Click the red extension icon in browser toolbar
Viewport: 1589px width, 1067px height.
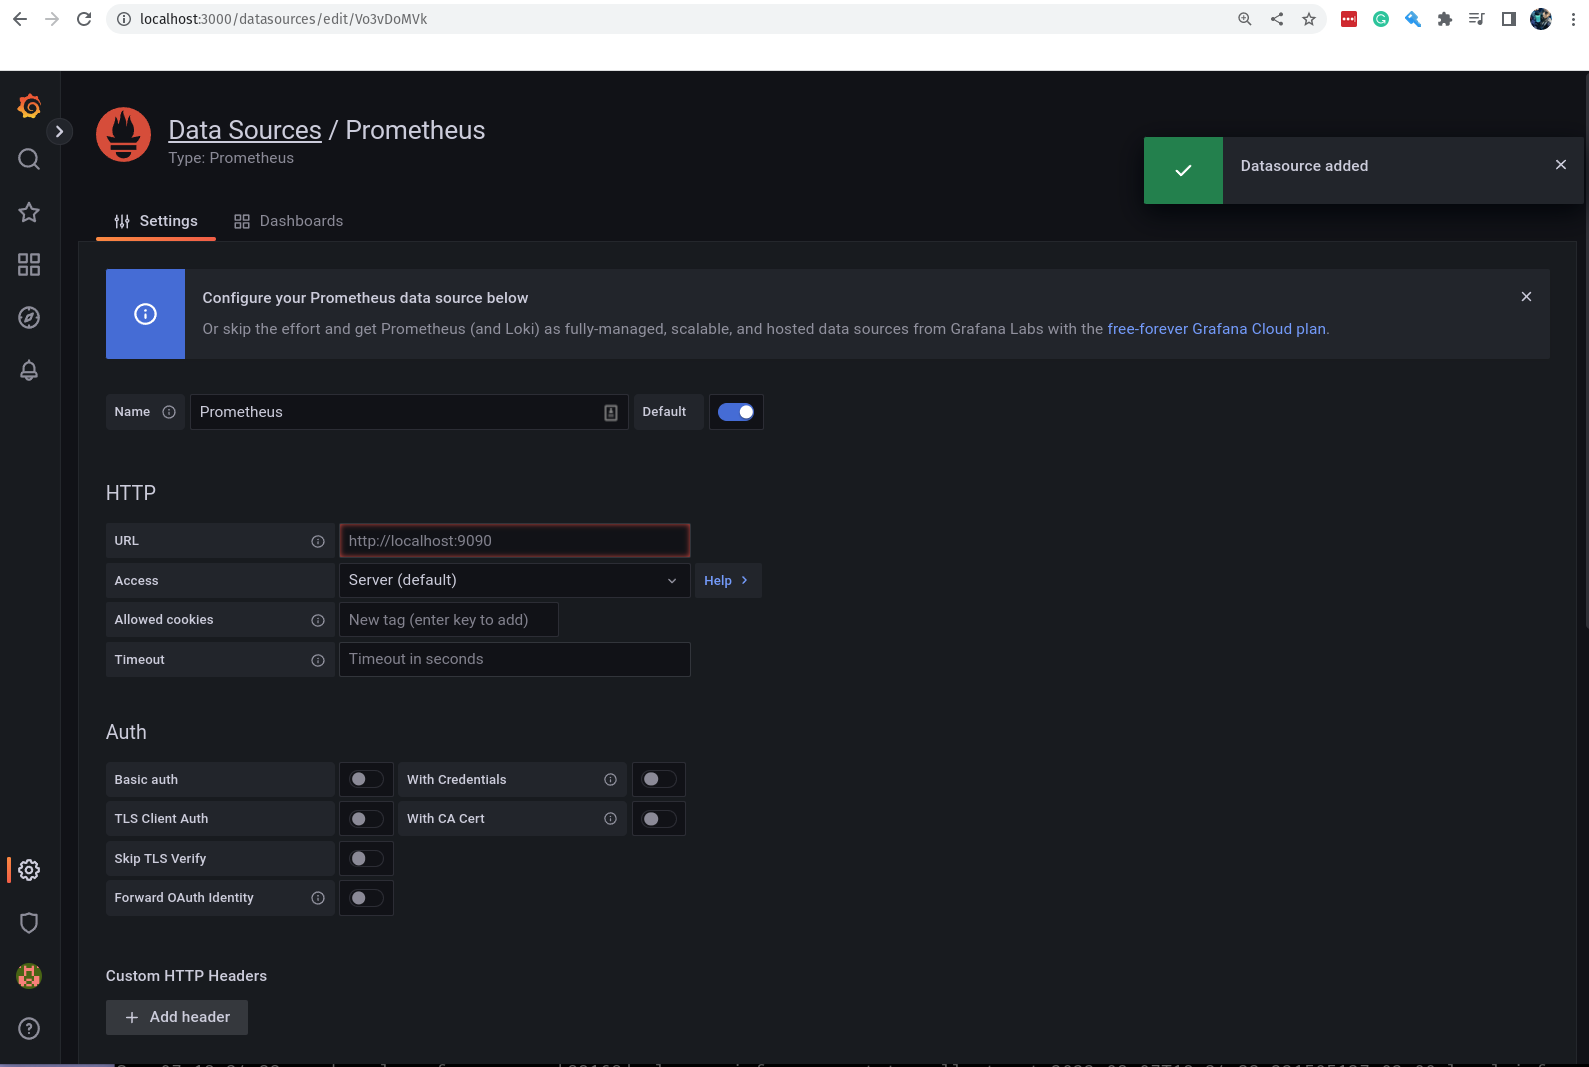coord(1349,19)
